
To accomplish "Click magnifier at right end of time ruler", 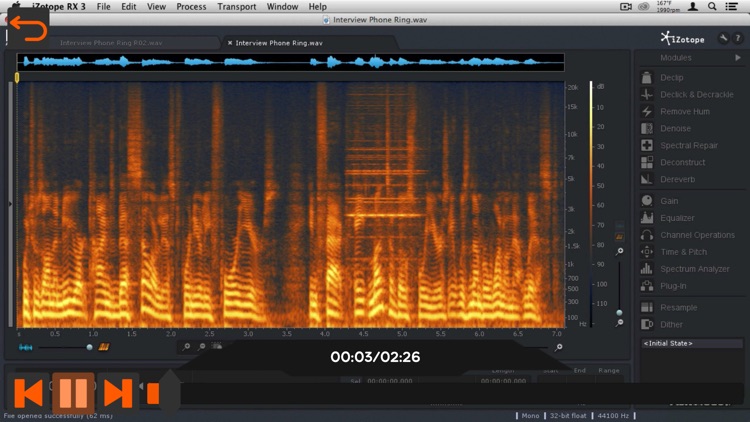I will click(558, 347).
